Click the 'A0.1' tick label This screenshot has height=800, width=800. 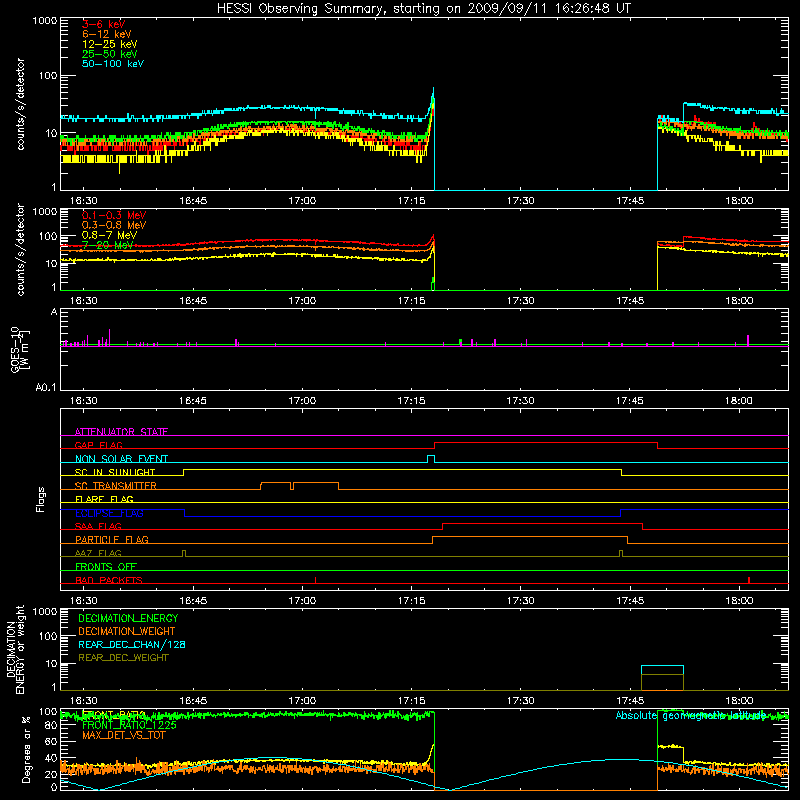(46, 387)
